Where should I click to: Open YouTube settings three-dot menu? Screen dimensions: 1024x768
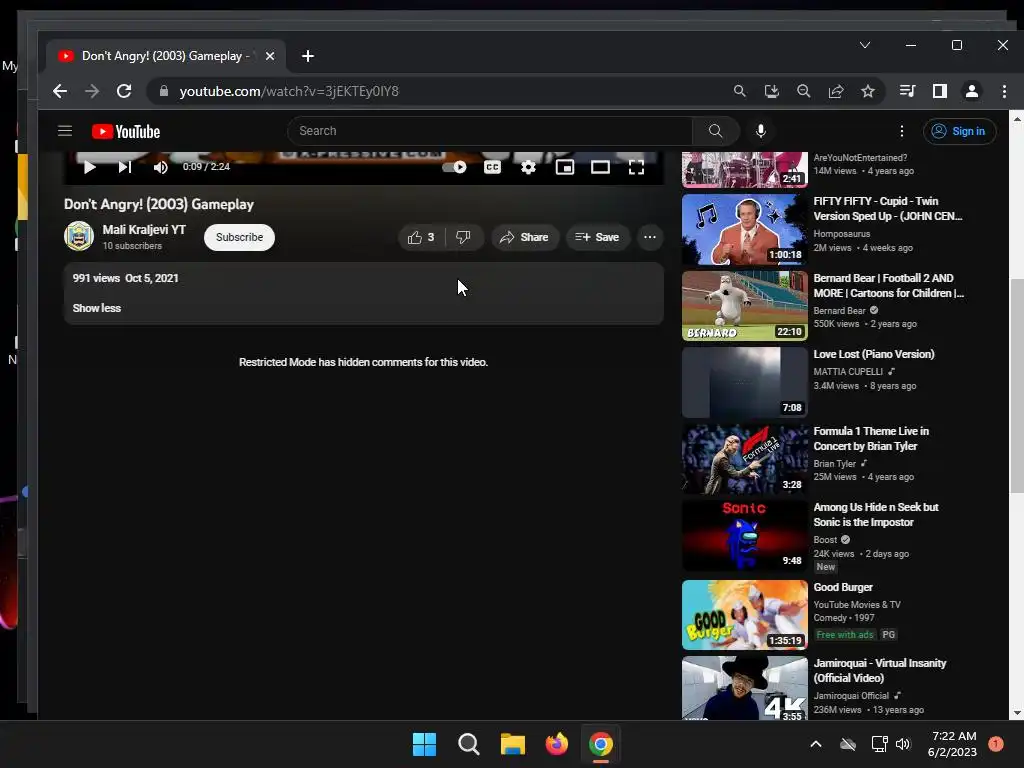[x=902, y=131]
